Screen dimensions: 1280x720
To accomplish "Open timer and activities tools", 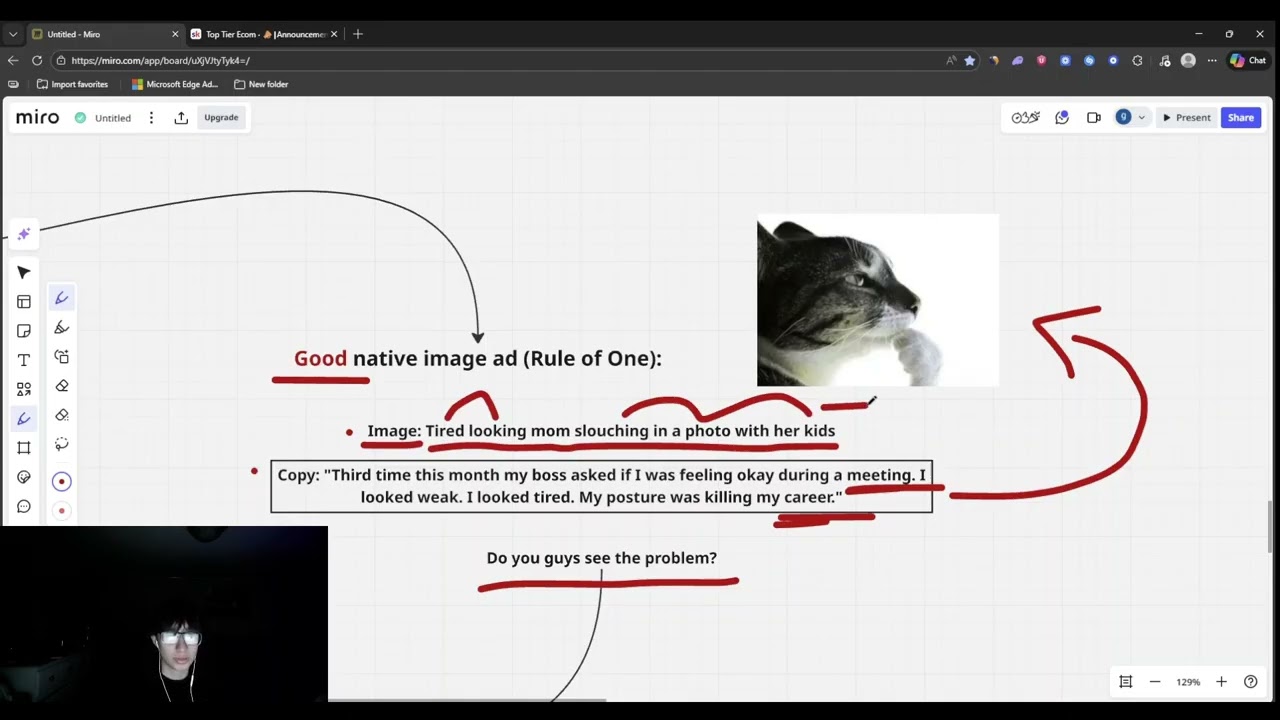I will (x=1025, y=117).
